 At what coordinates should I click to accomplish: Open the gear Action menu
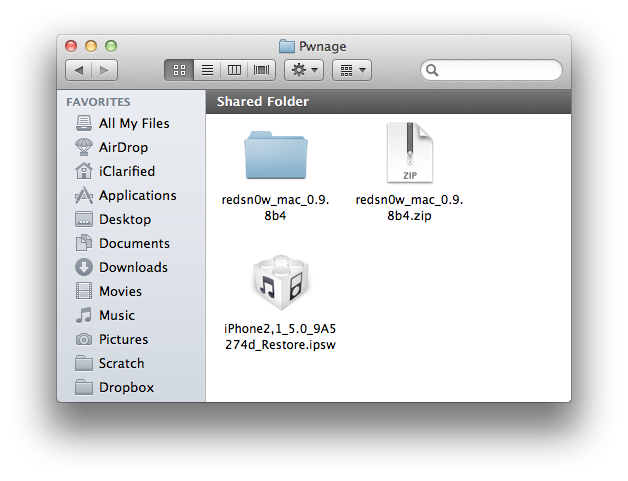304,70
